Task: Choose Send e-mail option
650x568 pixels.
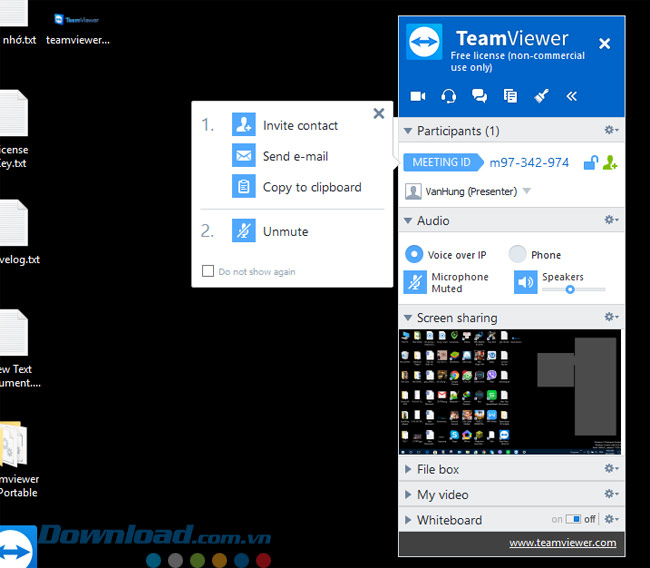Action: tap(295, 156)
